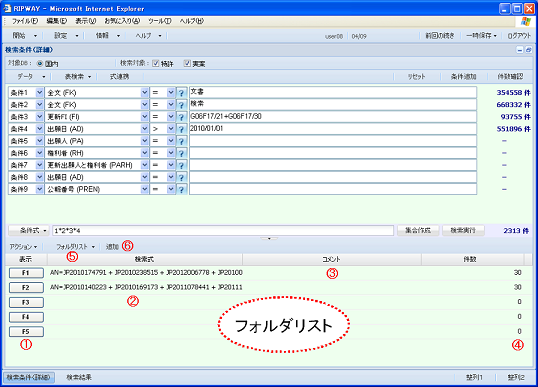The image size is (538, 387).
Task: Open the 条件式 dropdown button
Action: point(29,231)
